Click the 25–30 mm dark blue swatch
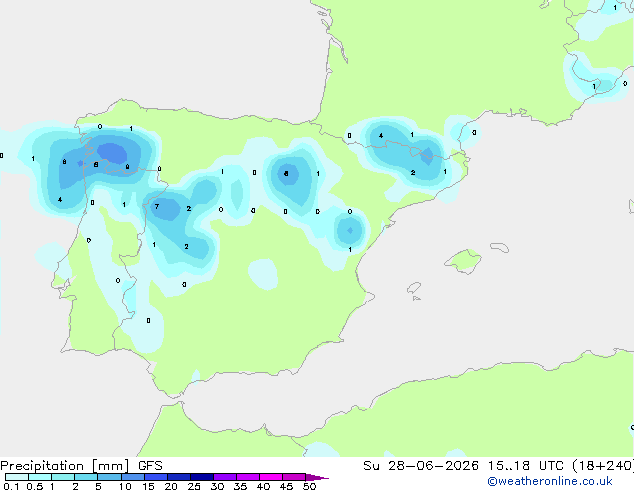The height and width of the screenshot is (490, 634). coord(201,477)
